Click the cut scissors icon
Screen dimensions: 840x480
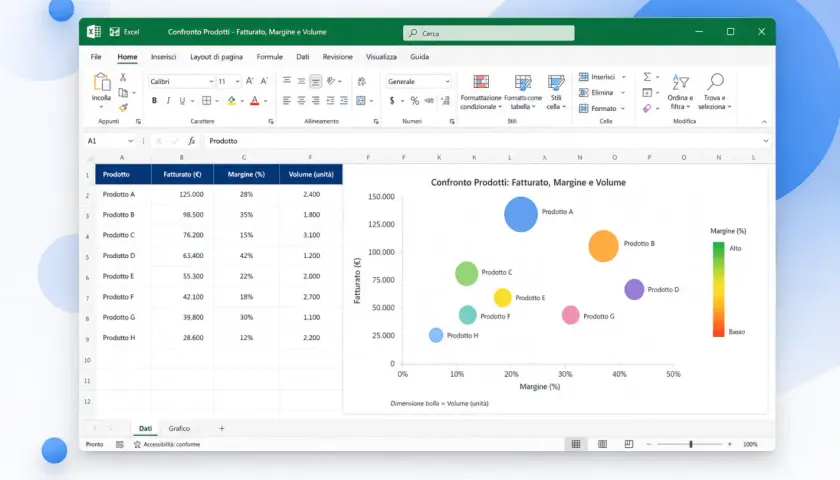pos(123,77)
